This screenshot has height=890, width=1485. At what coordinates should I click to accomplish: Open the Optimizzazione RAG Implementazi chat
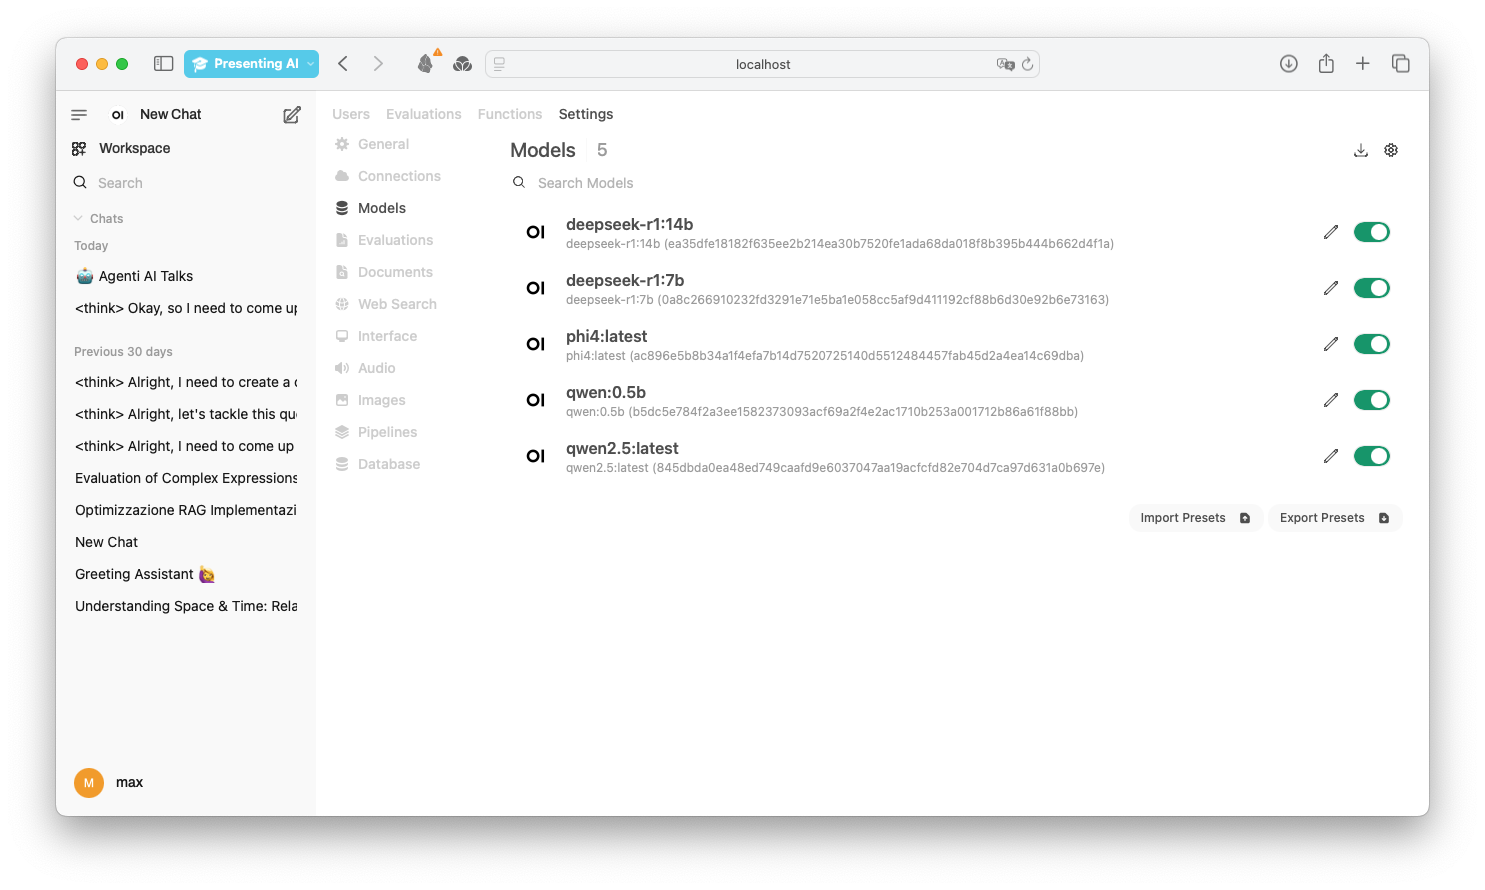pos(186,510)
